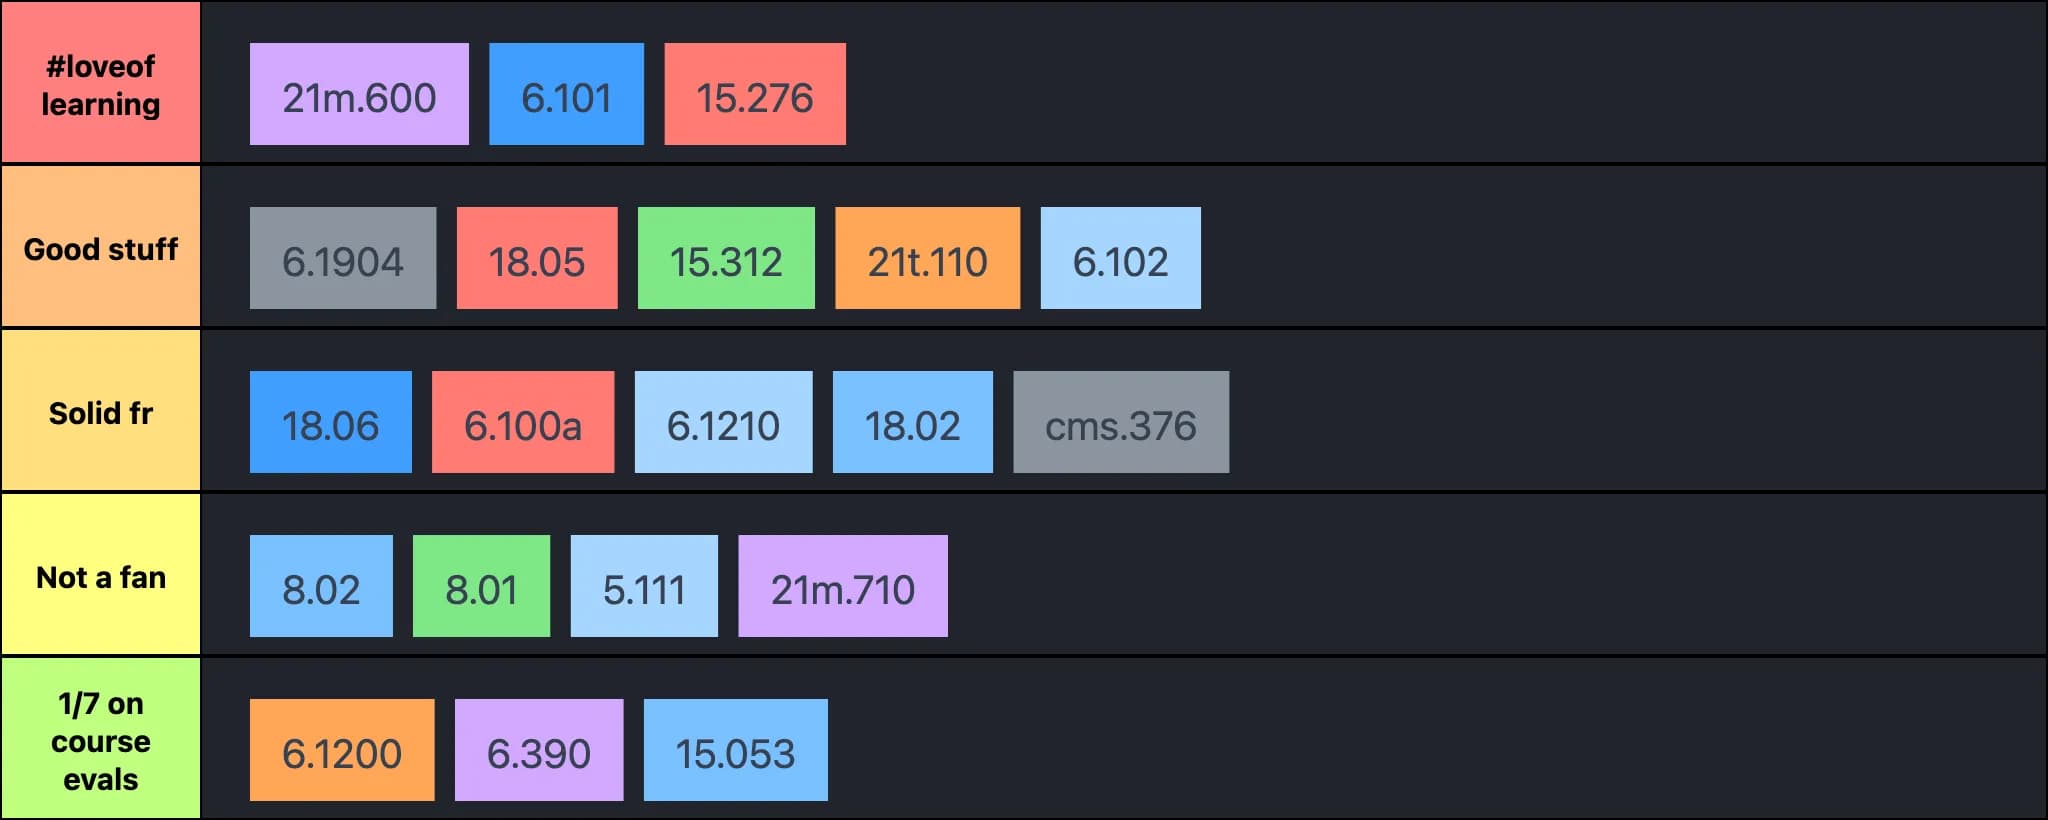Click the 6.101 blue tile
The height and width of the screenshot is (820, 2048).
click(x=566, y=94)
